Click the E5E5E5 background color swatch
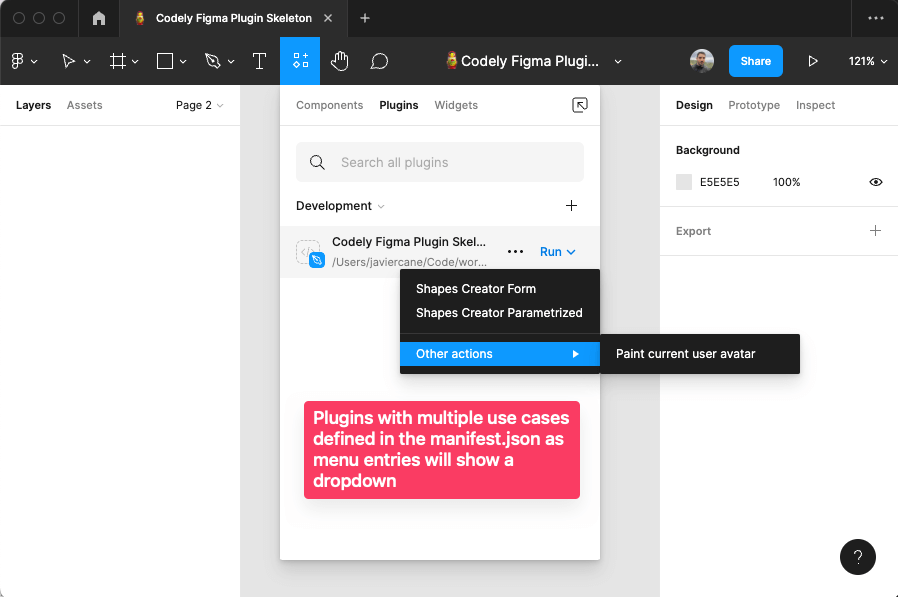Screen dimensions: 898x597 coord(684,182)
